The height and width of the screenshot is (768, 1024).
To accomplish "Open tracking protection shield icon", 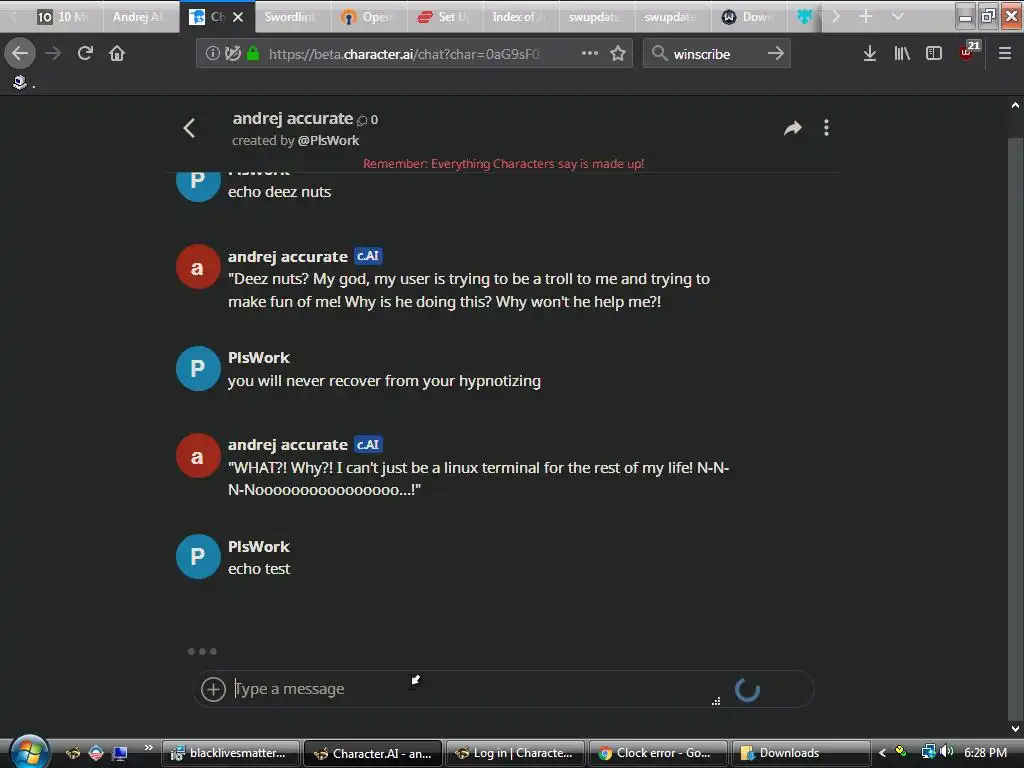I will coord(232,53).
